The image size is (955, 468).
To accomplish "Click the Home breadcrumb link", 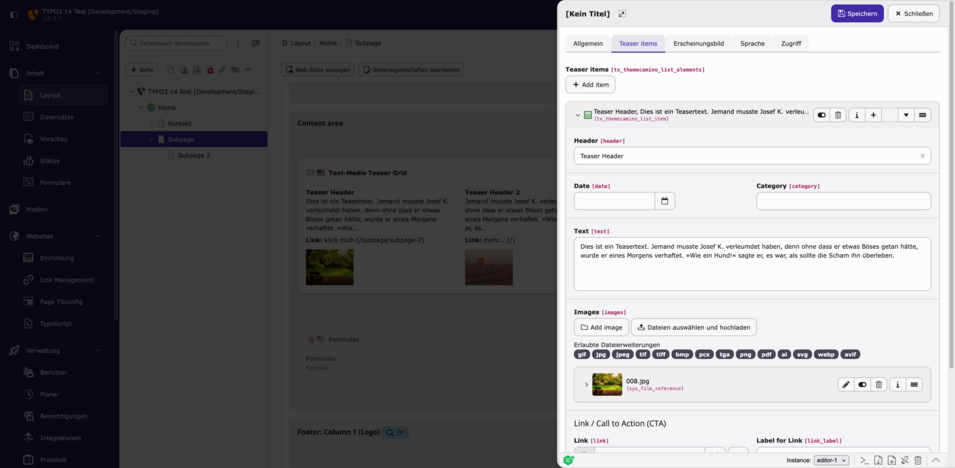I will point(328,43).
